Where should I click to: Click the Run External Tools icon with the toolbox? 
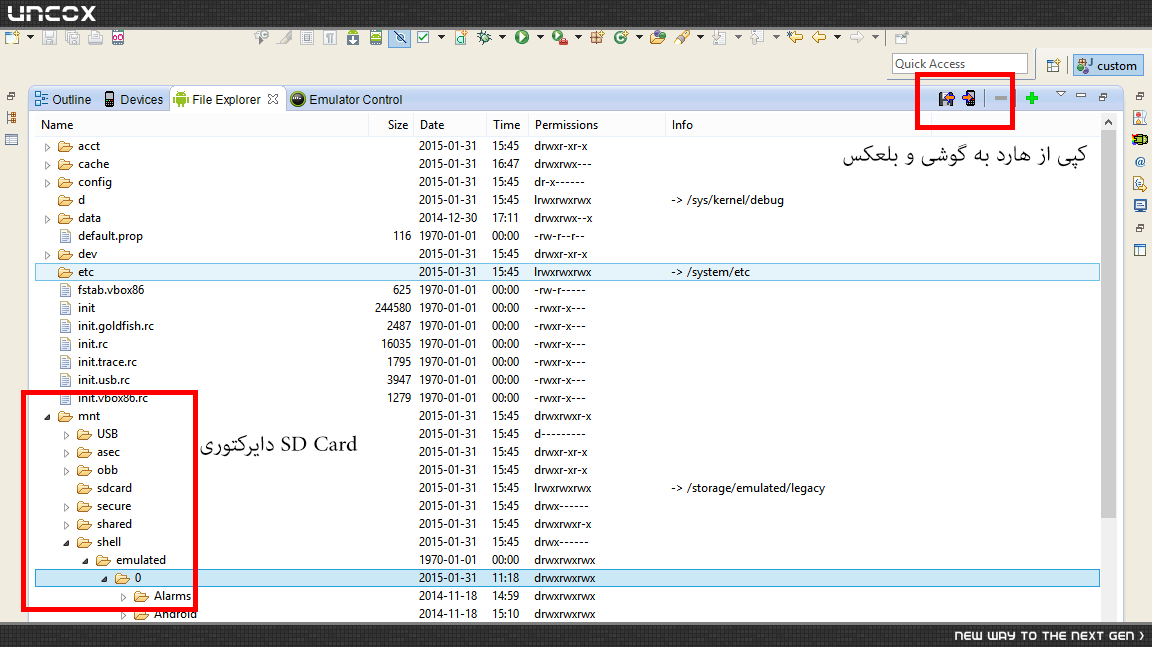559,37
